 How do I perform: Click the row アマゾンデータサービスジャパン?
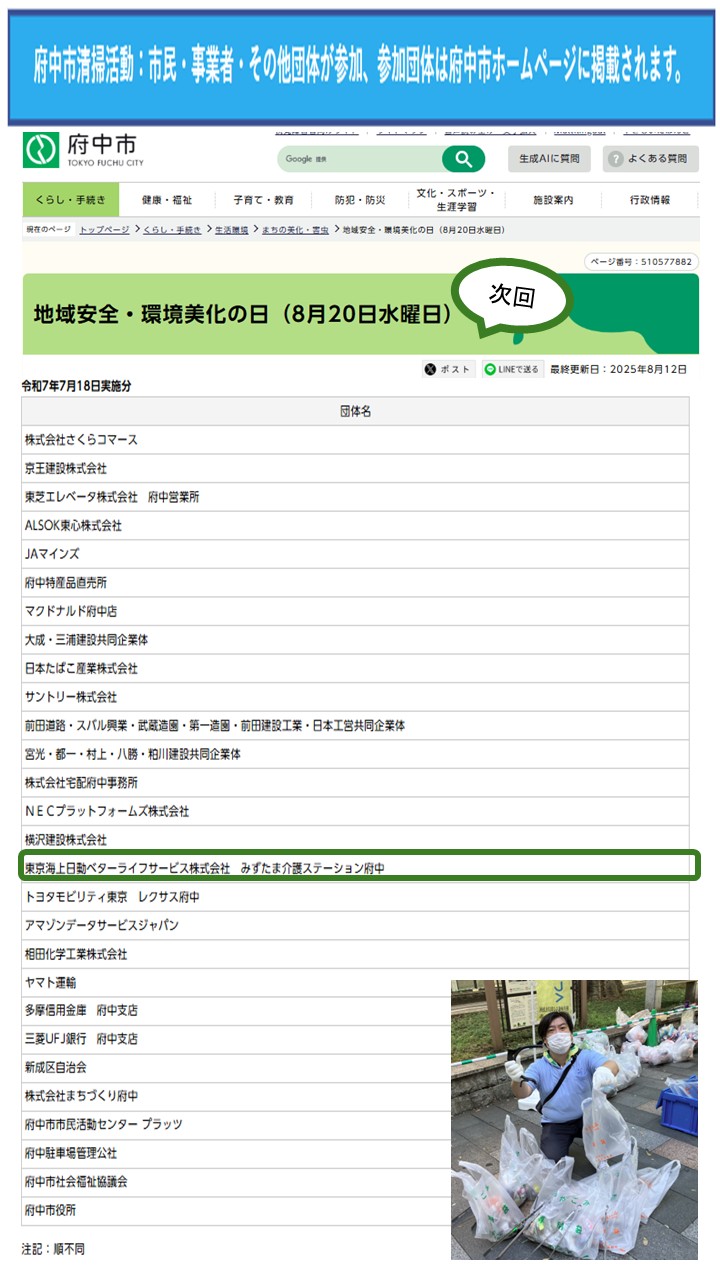[355, 926]
